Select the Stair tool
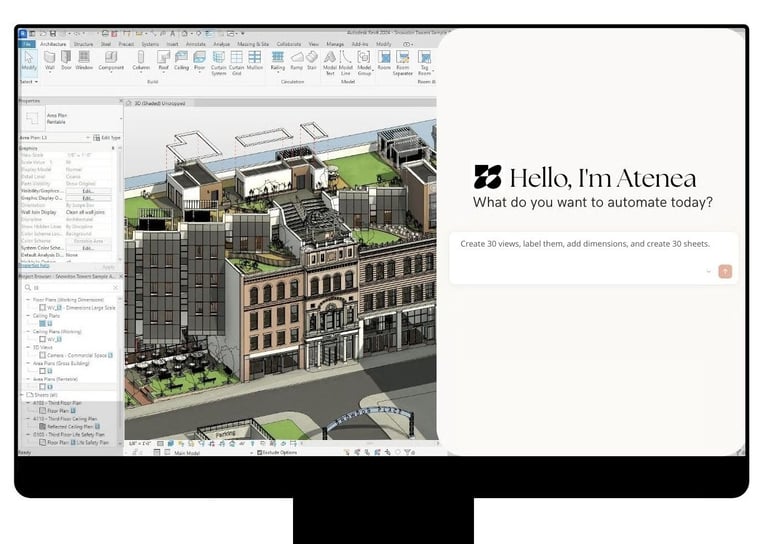The width and height of the screenshot is (768, 544). tap(312, 61)
